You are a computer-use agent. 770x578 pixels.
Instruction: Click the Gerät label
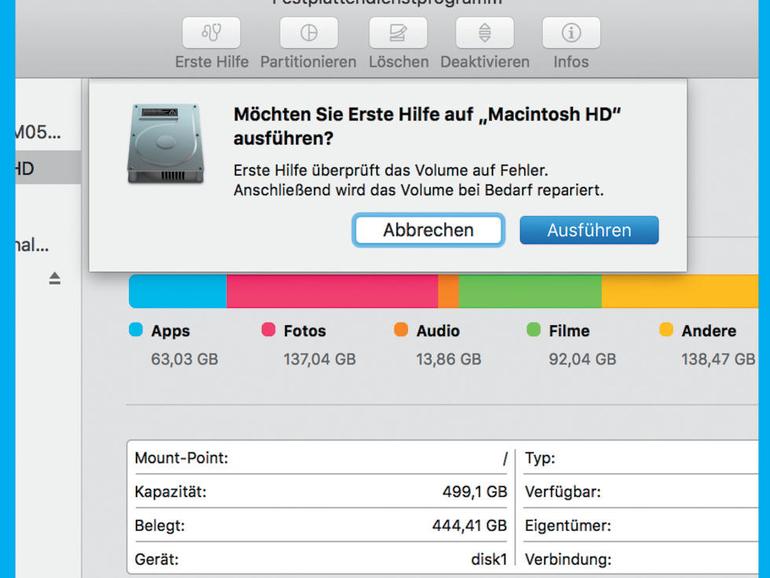point(157,560)
